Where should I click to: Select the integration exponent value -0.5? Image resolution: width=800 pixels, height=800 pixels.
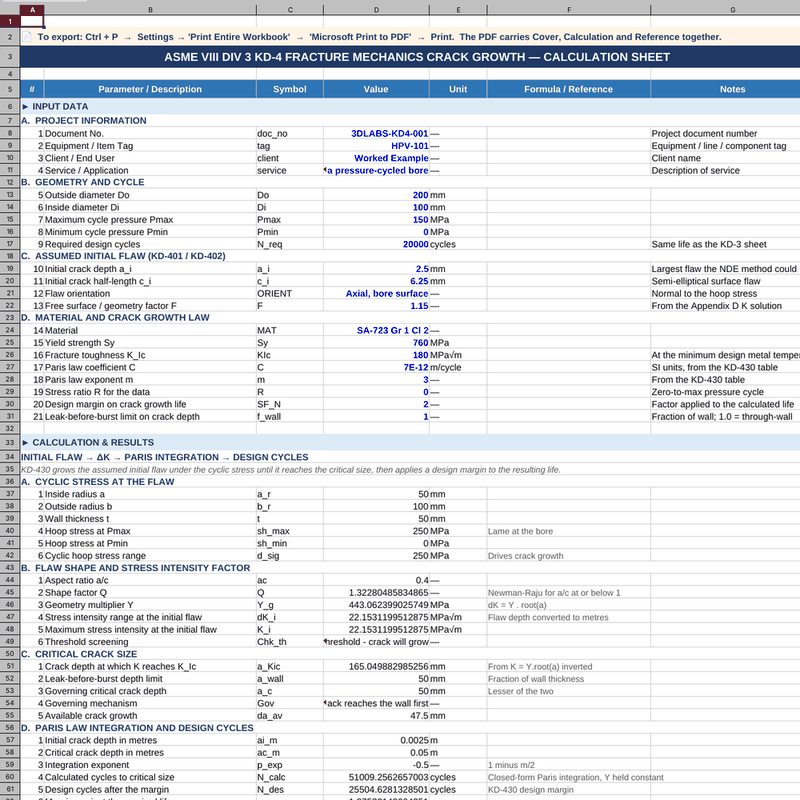coord(376,765)
